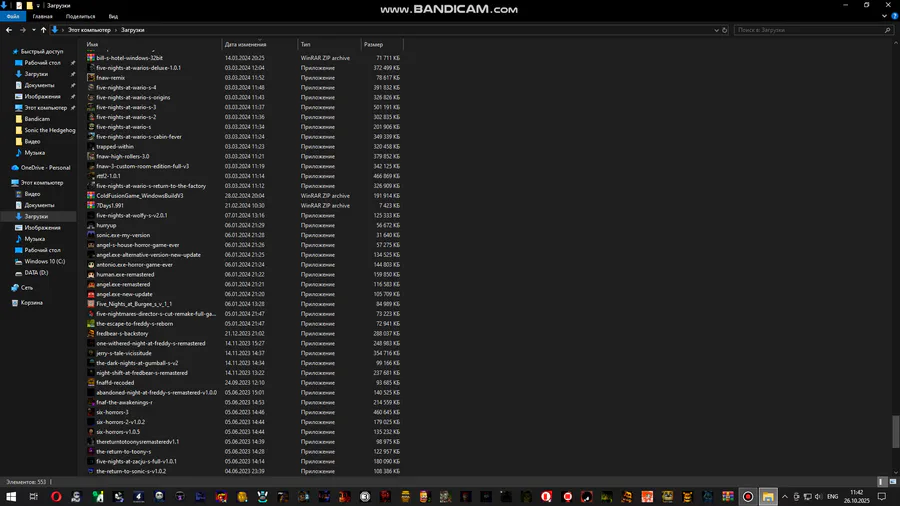Focus the Поиск в: Загрузки search field

coord(809,30)
